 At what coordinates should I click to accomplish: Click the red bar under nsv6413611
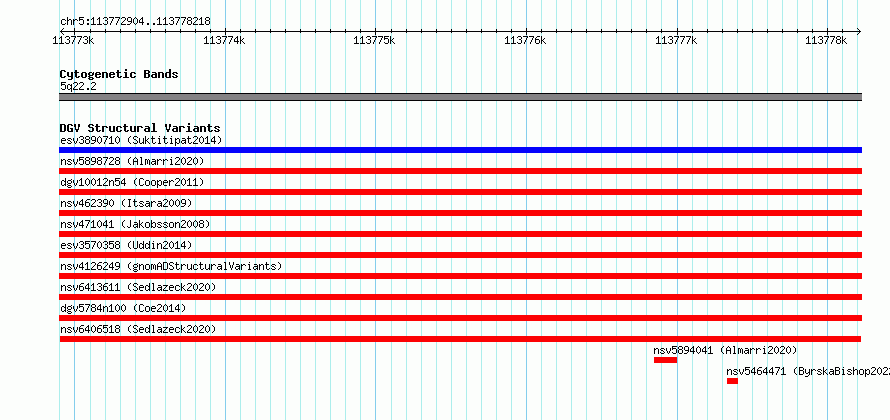point(460,297)
